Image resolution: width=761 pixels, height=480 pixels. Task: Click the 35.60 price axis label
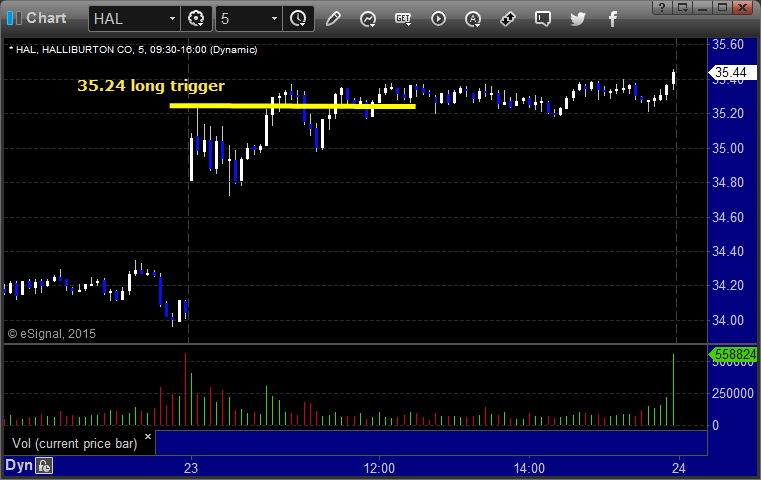728,45
